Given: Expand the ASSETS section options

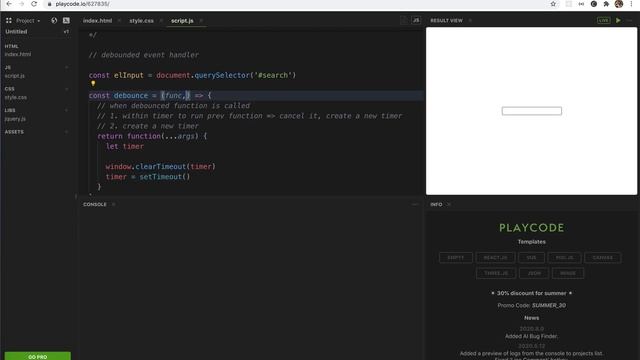Looking at the screenshot, I should click(x=67, y=132).
